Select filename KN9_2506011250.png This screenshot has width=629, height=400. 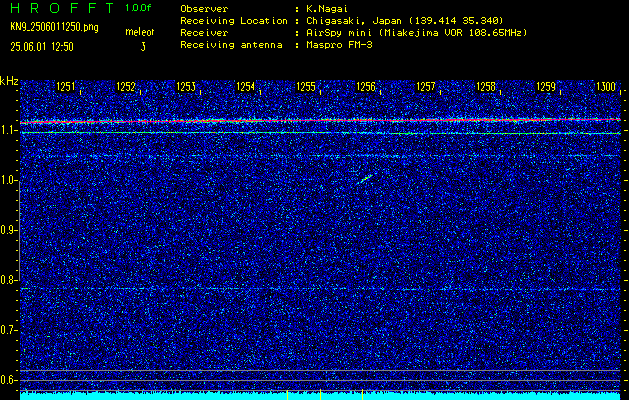[x=54, y=27]
